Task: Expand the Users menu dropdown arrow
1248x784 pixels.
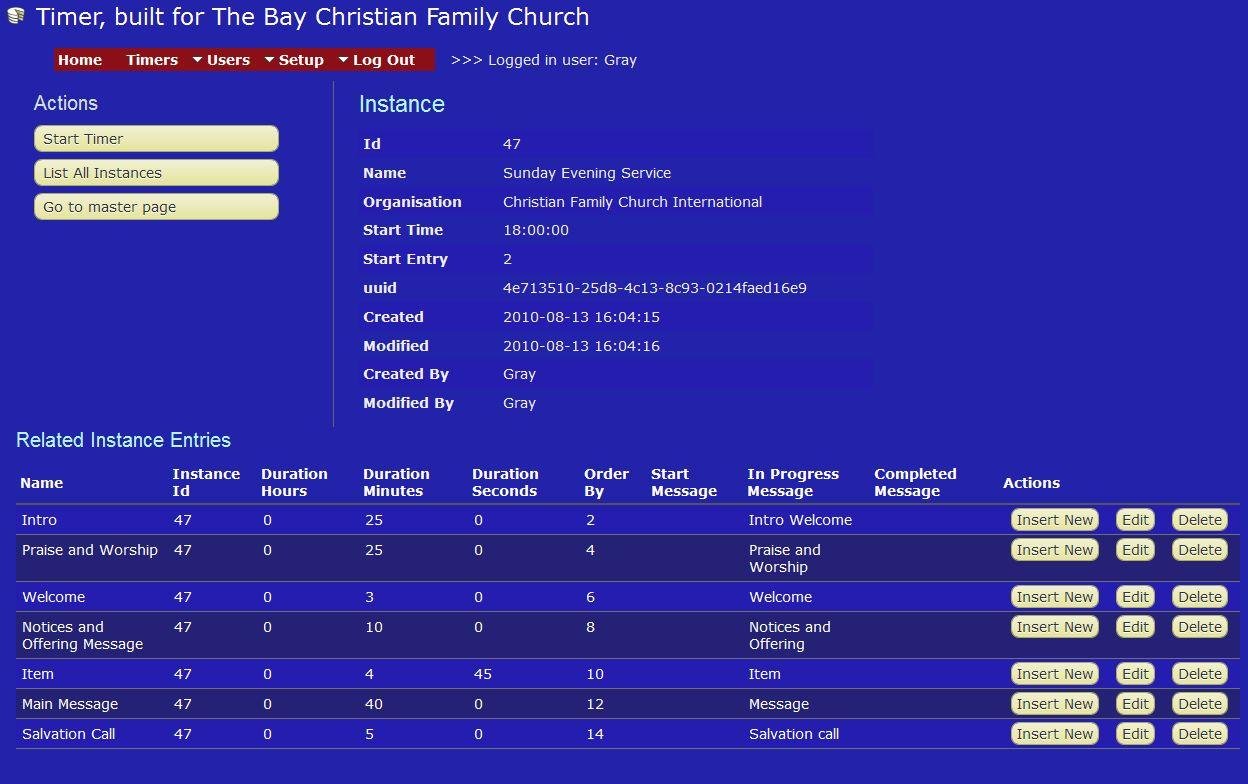Action: coord(269,60)
